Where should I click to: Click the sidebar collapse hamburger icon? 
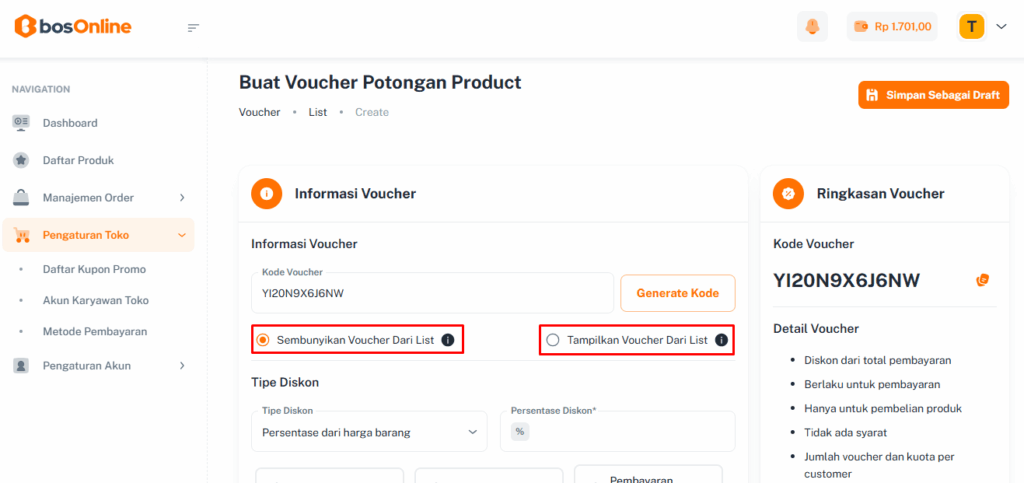click(194, 27)
